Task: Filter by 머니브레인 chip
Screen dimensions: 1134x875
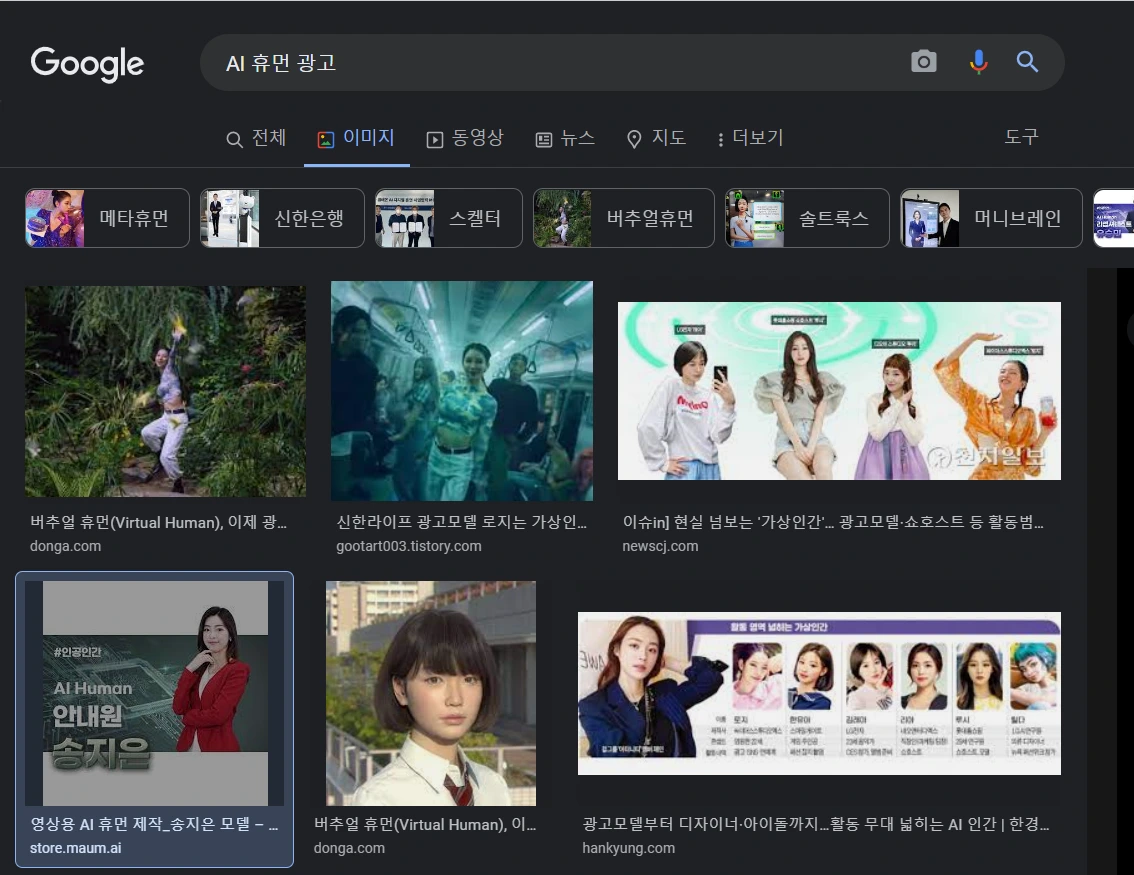Action: pos(991,218)
